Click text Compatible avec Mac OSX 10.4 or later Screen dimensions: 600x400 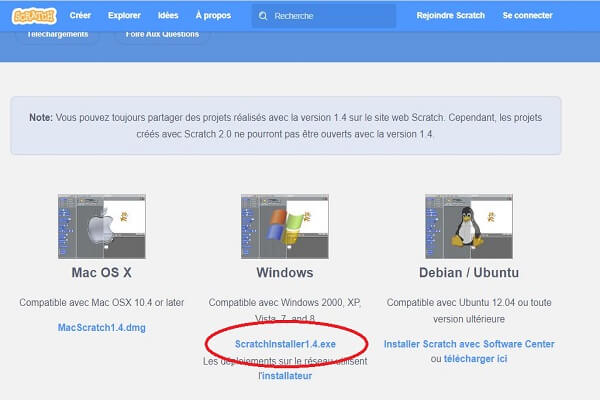tap(102, 302)
